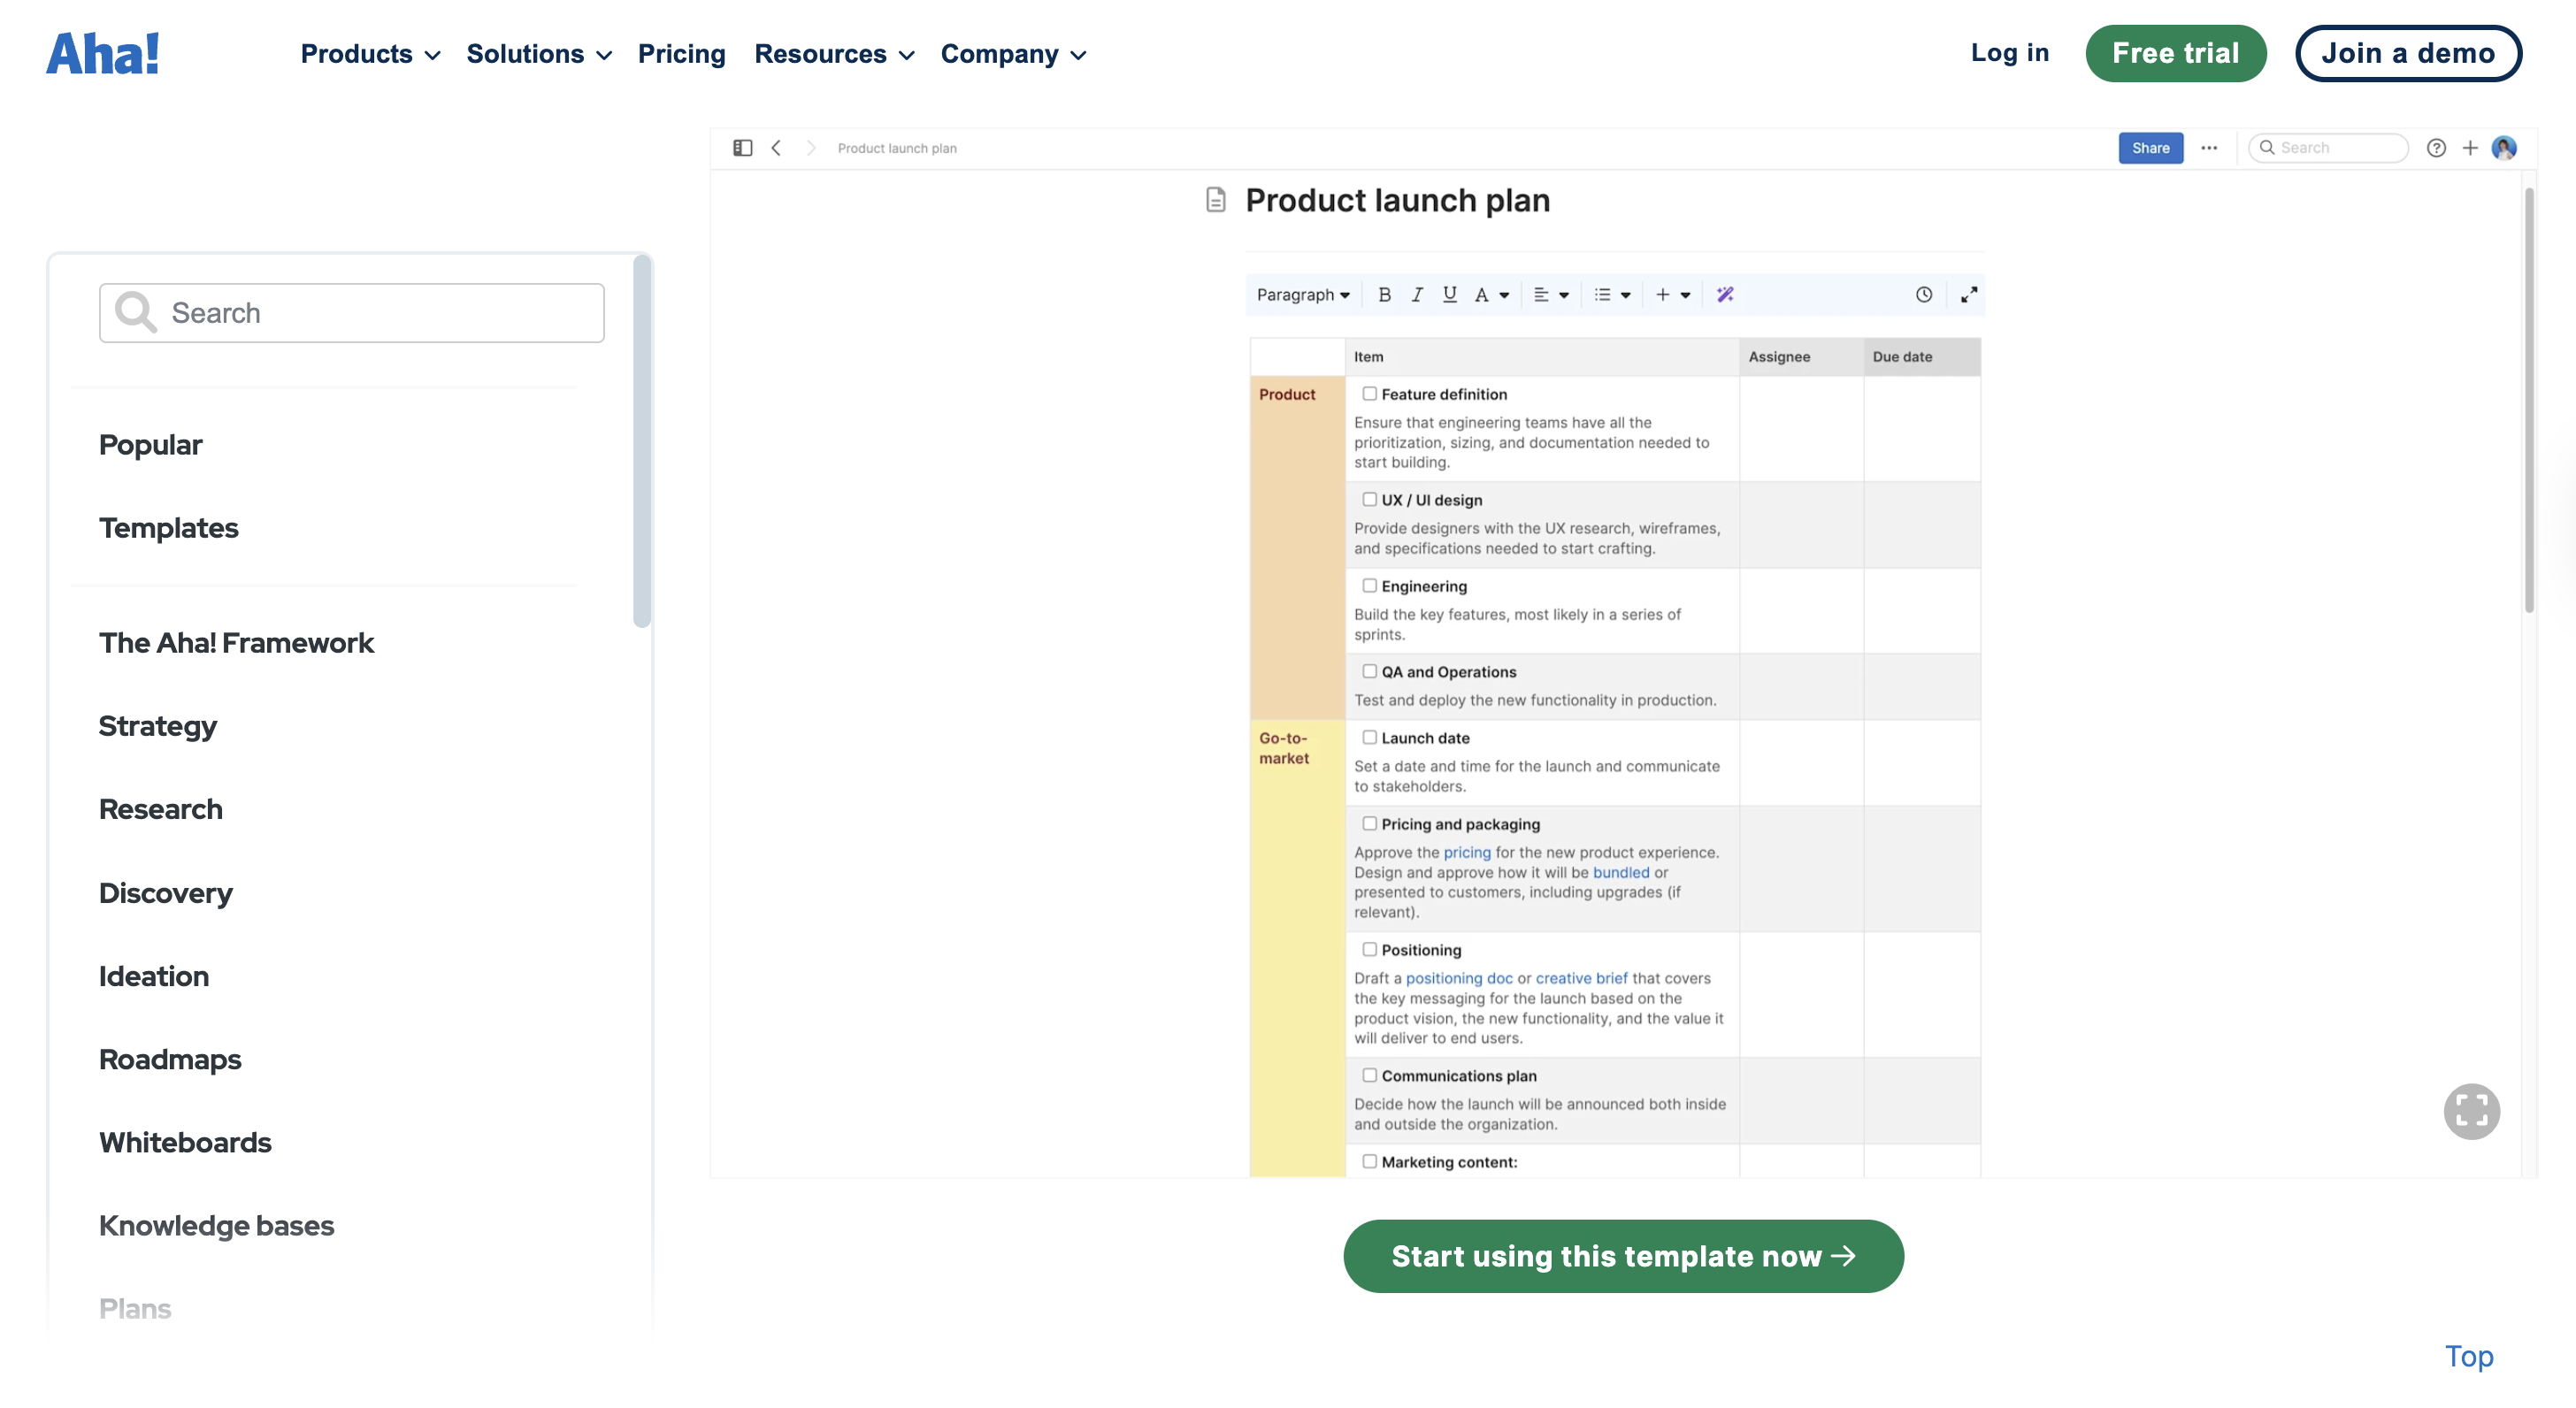Open the text color dropdown
This screenshot has width=2576, height=1408.
point(1491,294)
